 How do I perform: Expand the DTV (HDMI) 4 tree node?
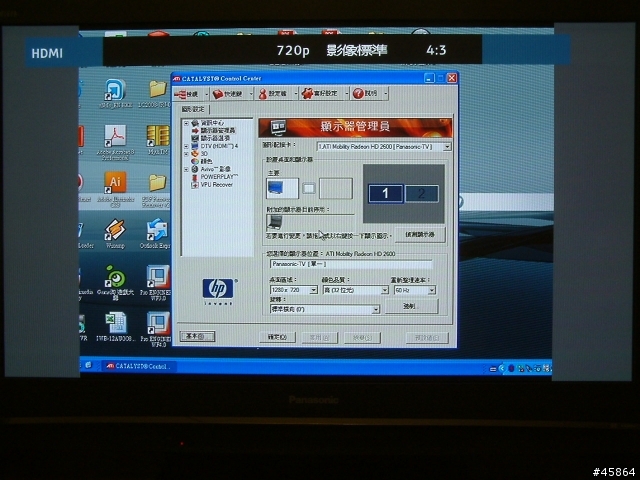pos(186,146)
